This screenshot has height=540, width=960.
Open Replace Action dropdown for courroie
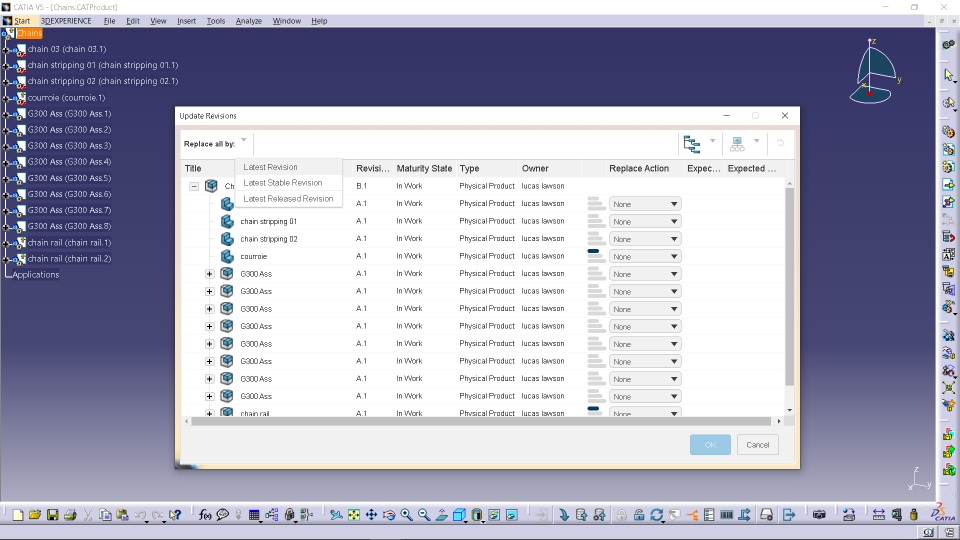(645, 257)
